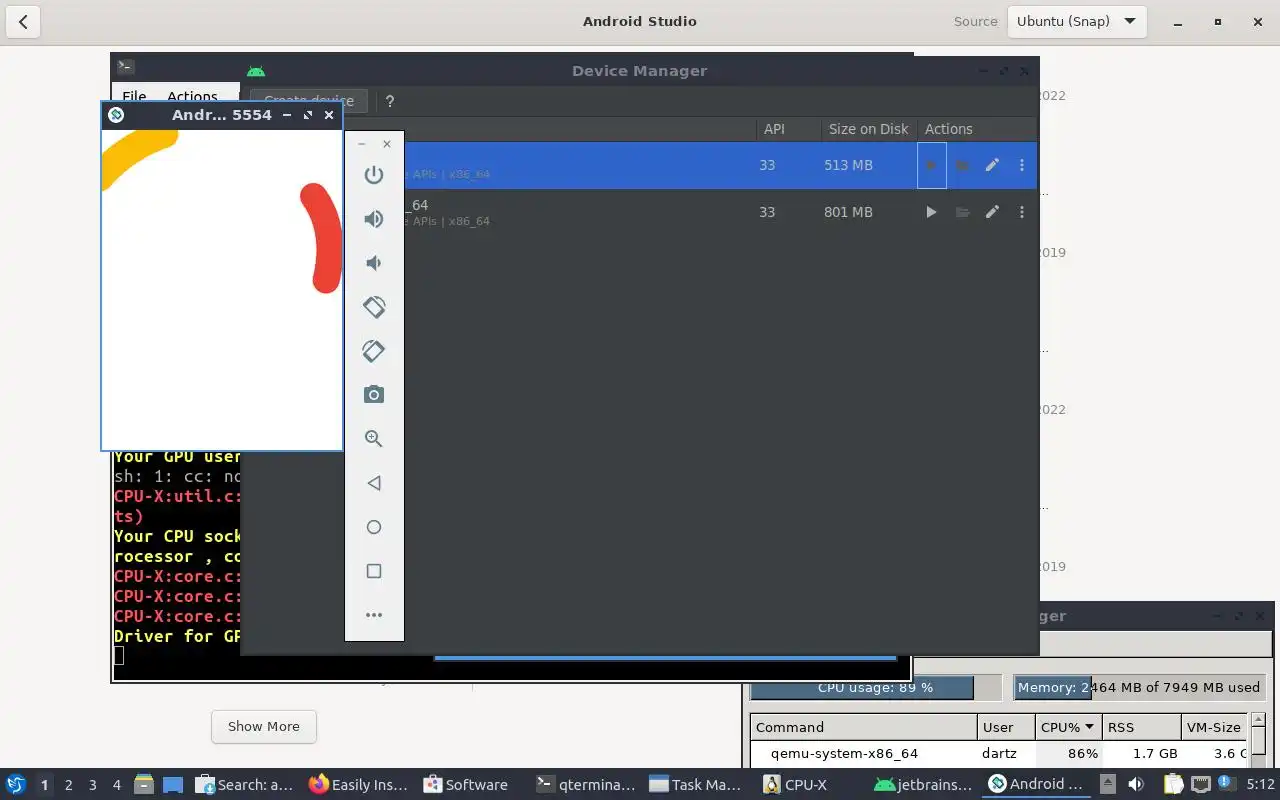Activate the emulator zoom magnifier icon
The width and height of the screenshot is (1280, 800).
coord(374,439)
